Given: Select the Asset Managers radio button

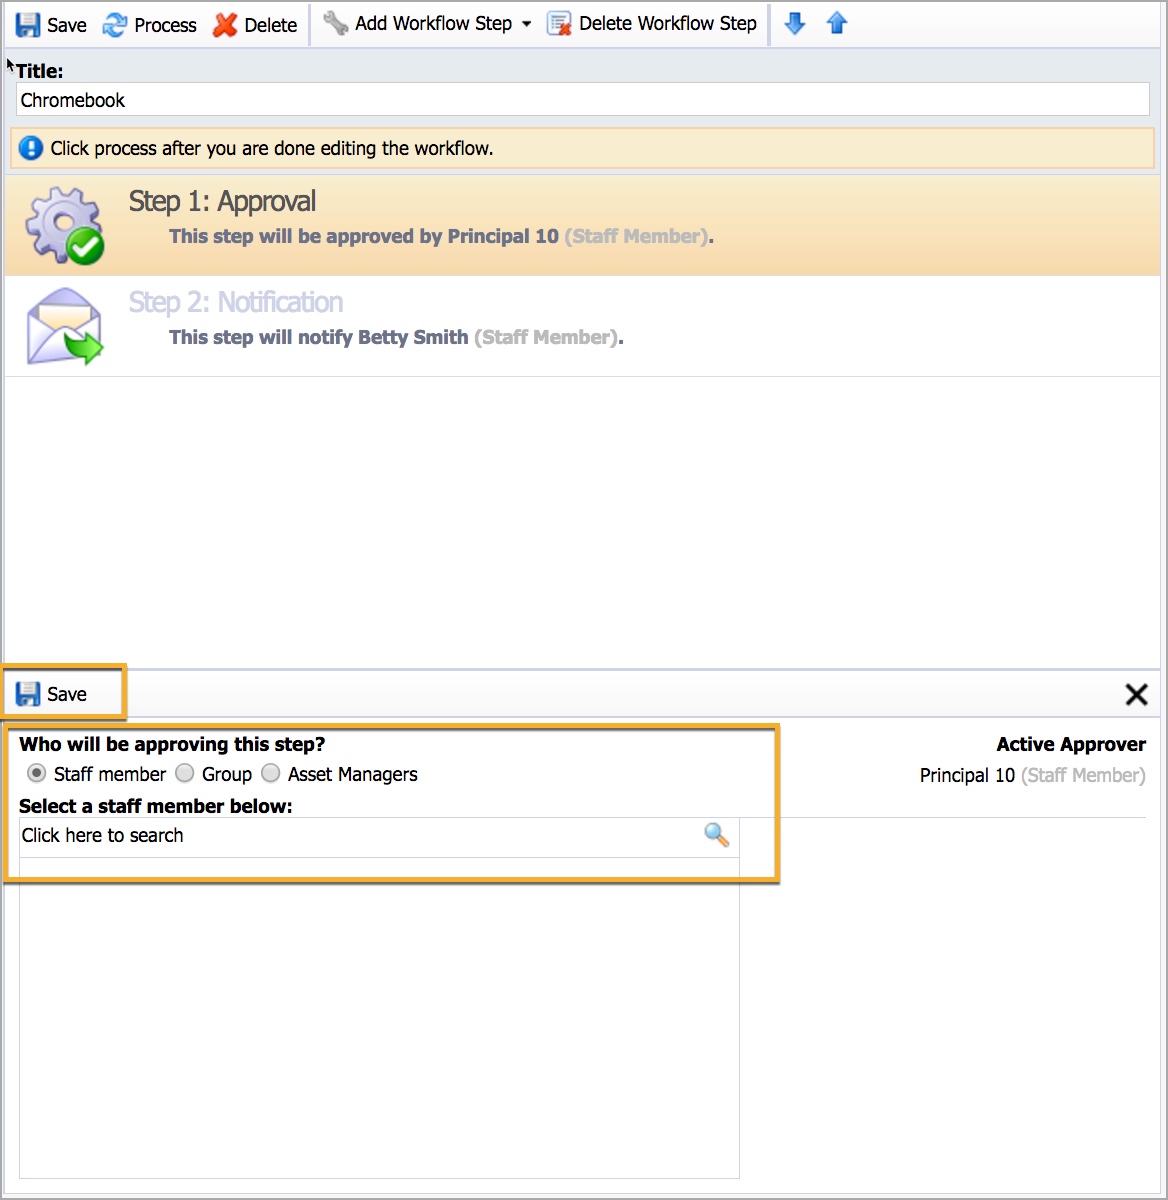Looking at the screenshot, I should point(271,773).
